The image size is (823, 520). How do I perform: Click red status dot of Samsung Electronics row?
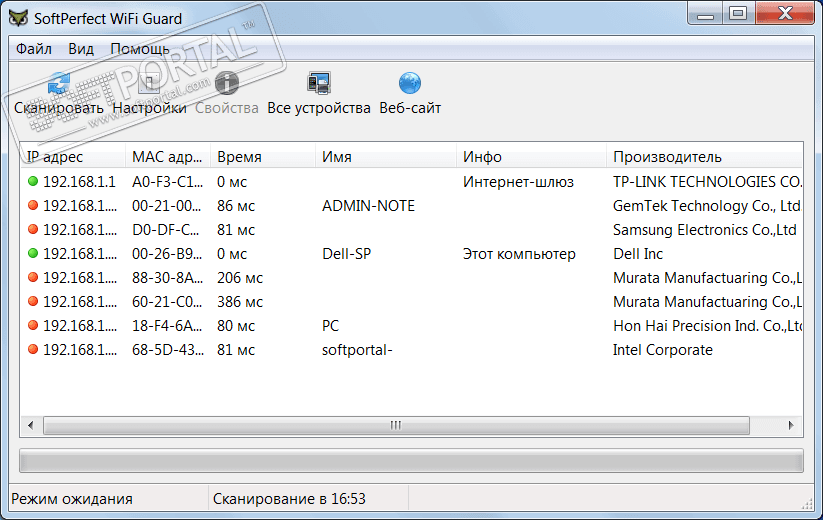point(33,230)
